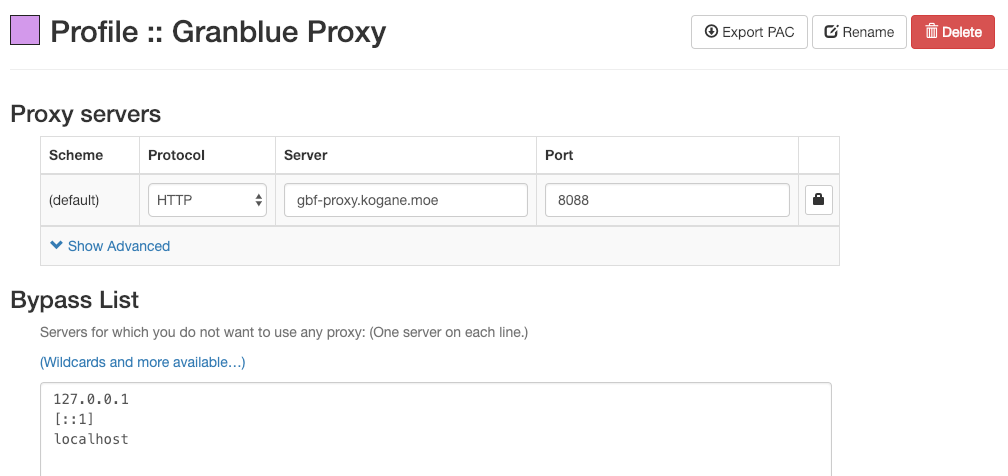
Task: Click the Port field showing 8088
Action: [667, 200]
